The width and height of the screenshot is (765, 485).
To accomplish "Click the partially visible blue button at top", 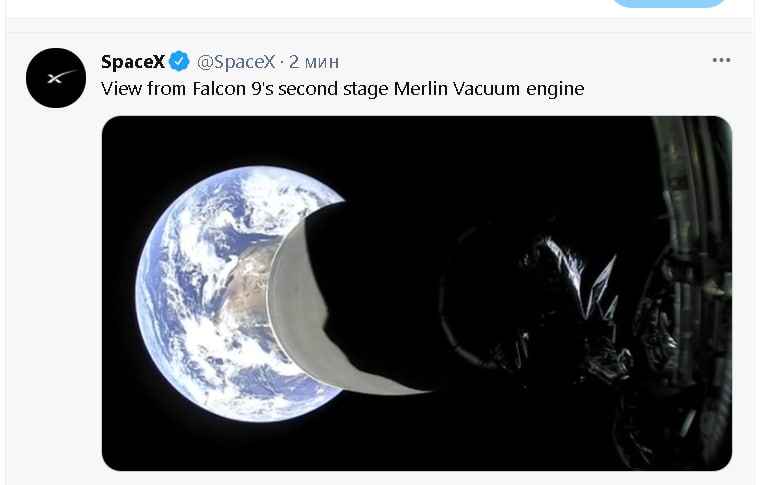I will [x=668, y=3].
